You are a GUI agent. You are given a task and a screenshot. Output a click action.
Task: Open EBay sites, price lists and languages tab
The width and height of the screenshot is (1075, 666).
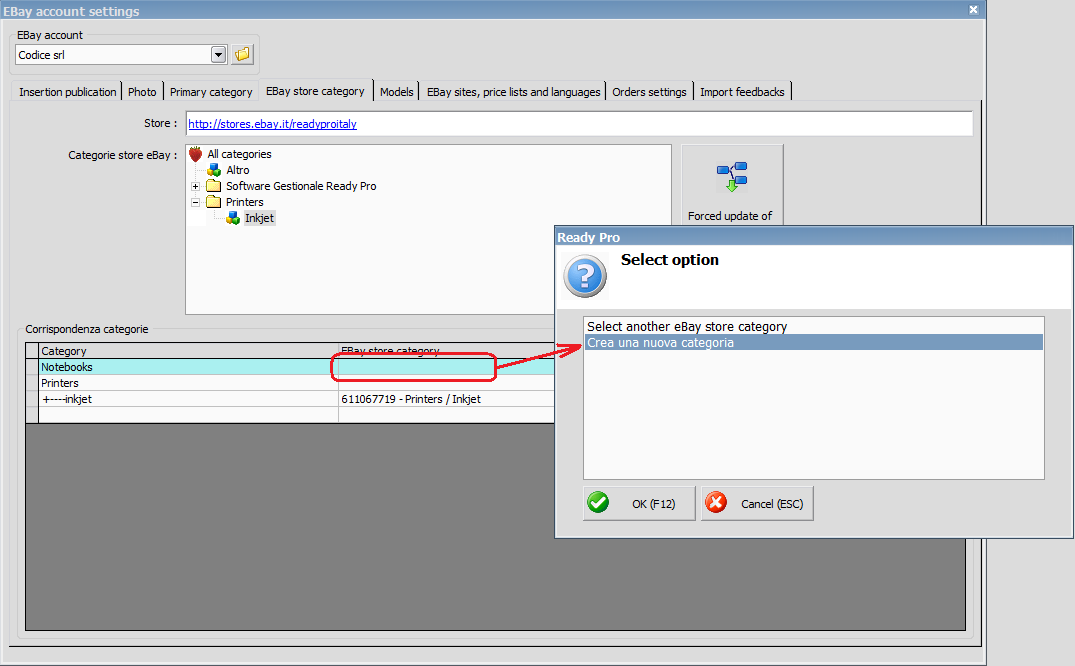tap(514, 92)
